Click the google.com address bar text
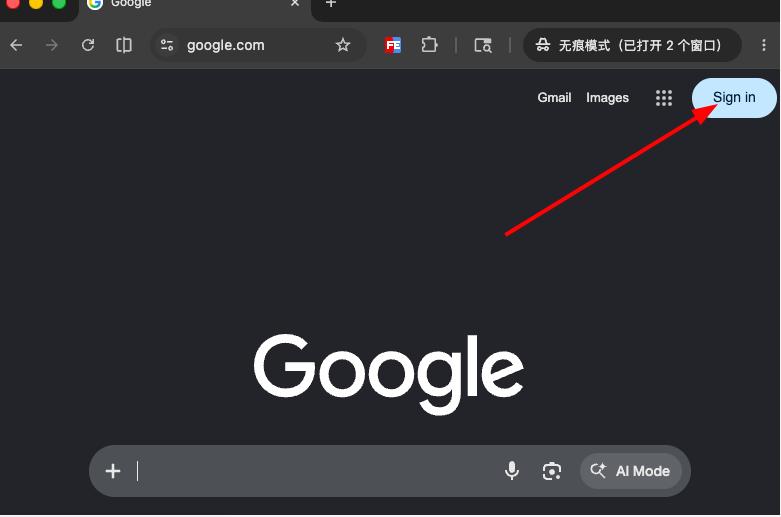Screen dimensions: 781x517 point(226,45)
